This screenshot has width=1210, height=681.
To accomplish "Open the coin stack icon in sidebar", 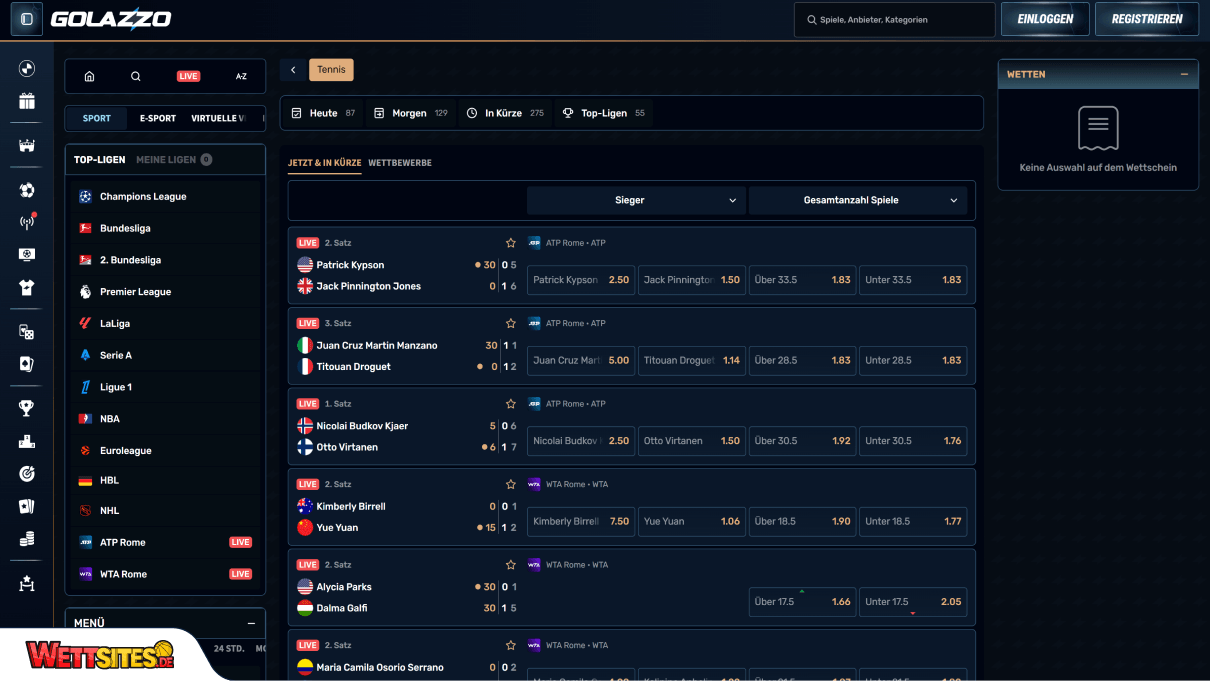I will (x=27, y=539).
